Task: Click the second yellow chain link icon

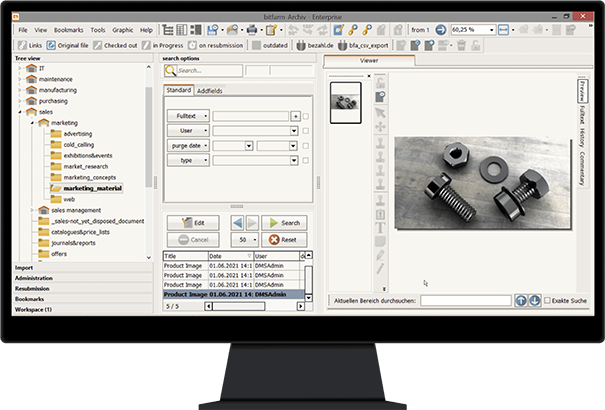Action: point(367,30)
